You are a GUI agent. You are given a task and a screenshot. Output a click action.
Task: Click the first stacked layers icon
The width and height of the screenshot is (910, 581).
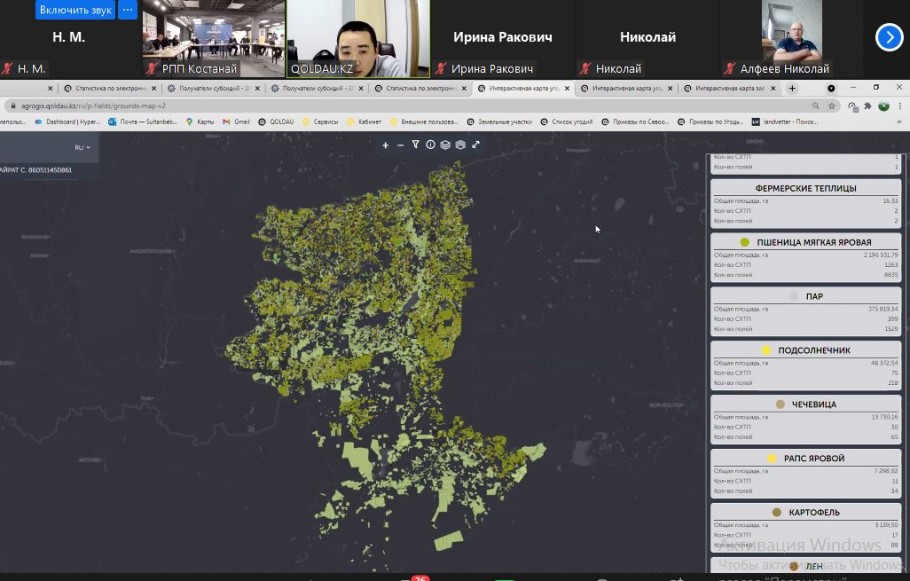pos(445,145)
